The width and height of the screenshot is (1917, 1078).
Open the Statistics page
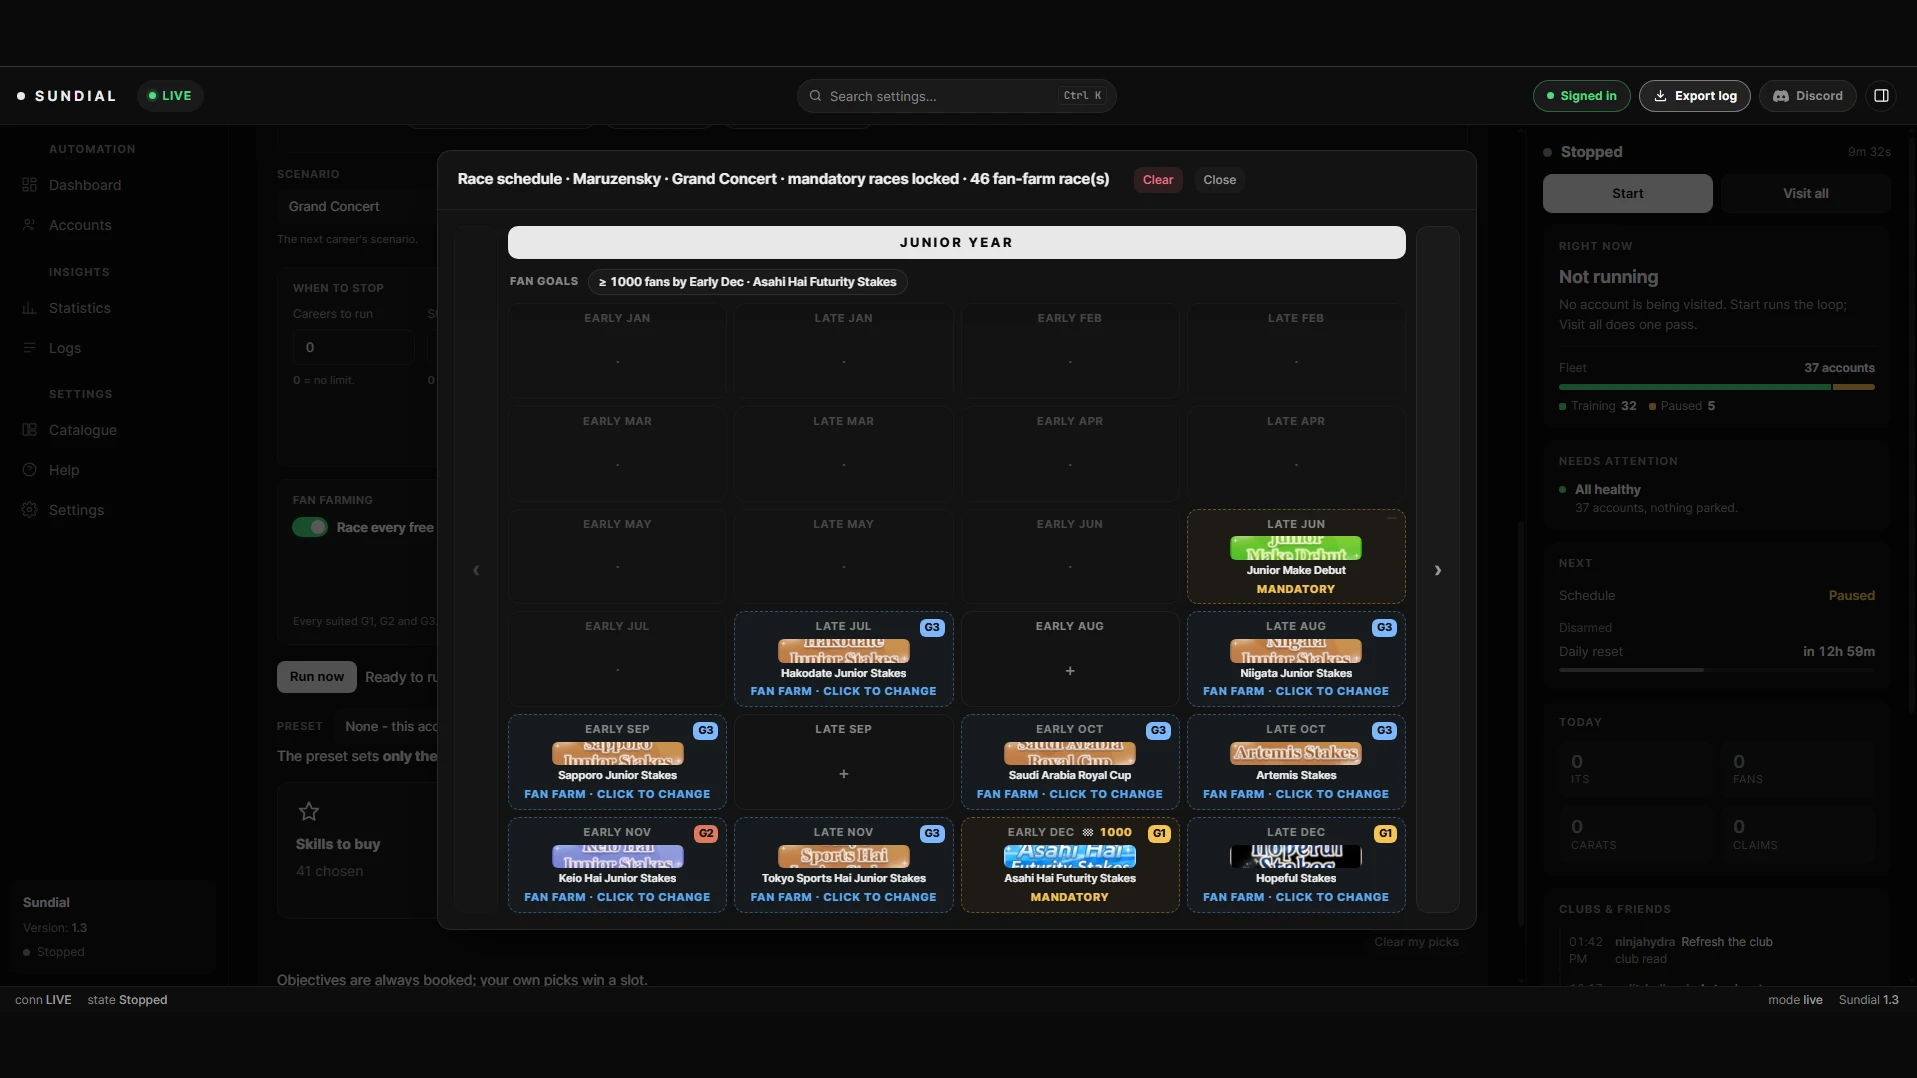point(80,308)
